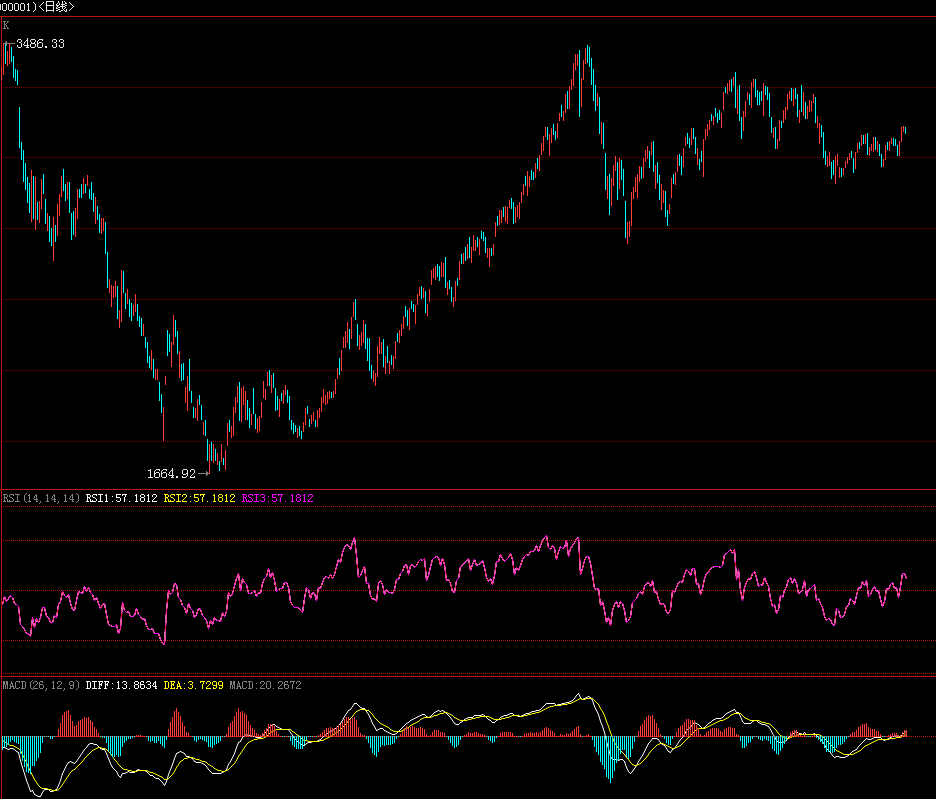
Task: Click the MACD:20.2672 value
Action: 266,685
